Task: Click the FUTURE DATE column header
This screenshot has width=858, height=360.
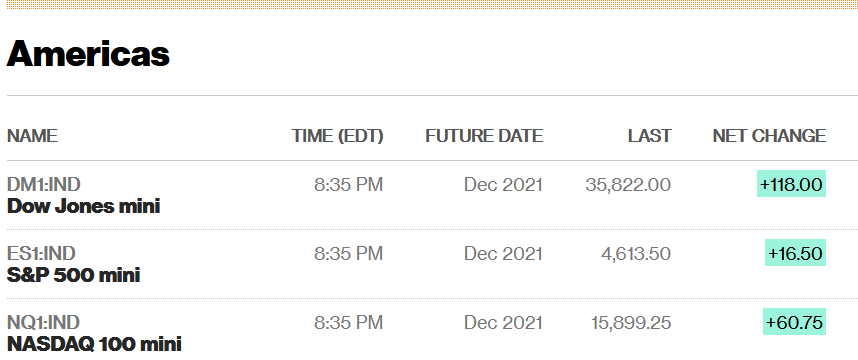Action: pos(484,135)
